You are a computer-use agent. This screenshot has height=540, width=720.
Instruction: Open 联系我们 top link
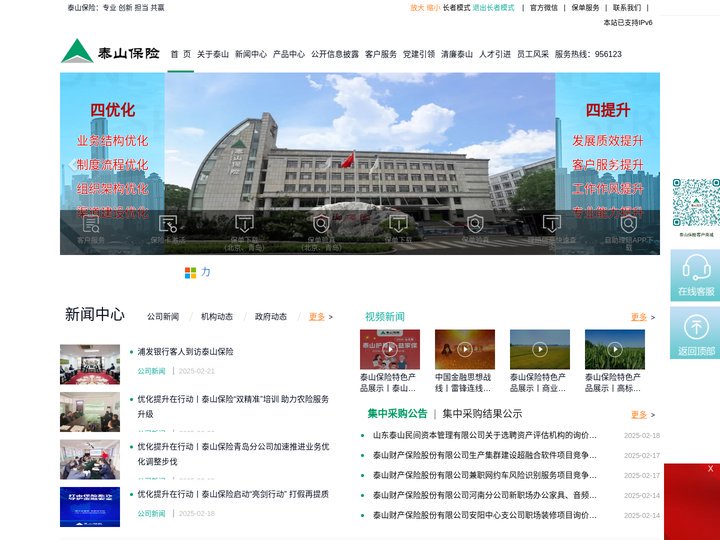[x=627, y=8]
